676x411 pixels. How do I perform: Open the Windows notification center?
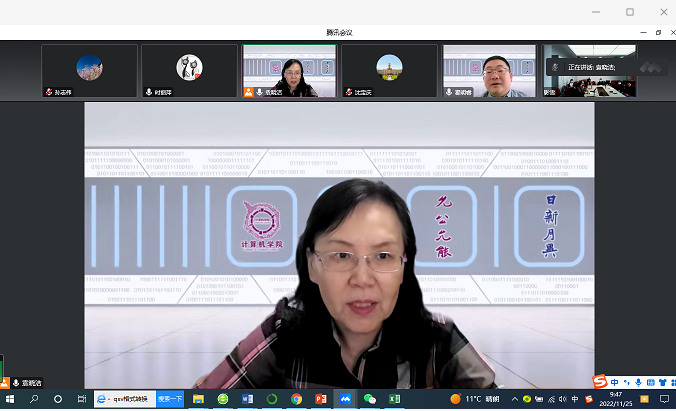[665, 399]
